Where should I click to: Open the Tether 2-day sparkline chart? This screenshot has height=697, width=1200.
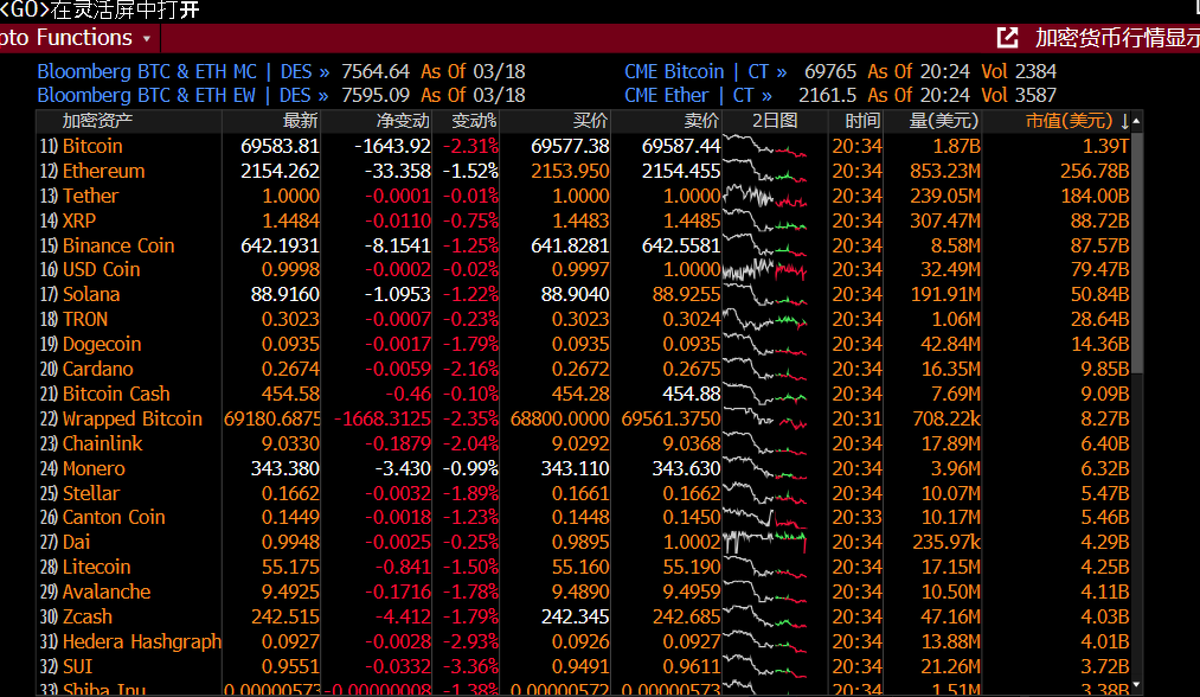[765, 196]
